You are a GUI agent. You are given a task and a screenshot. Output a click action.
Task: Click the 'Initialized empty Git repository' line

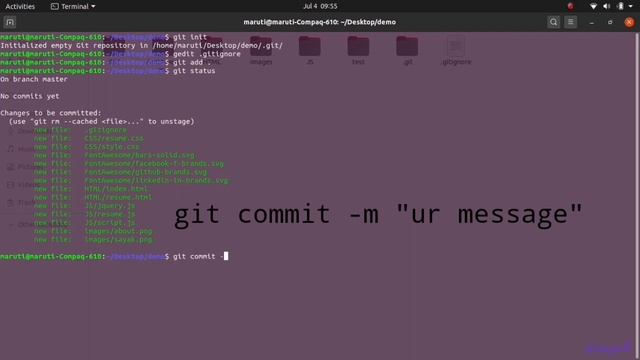click(141, 45)
